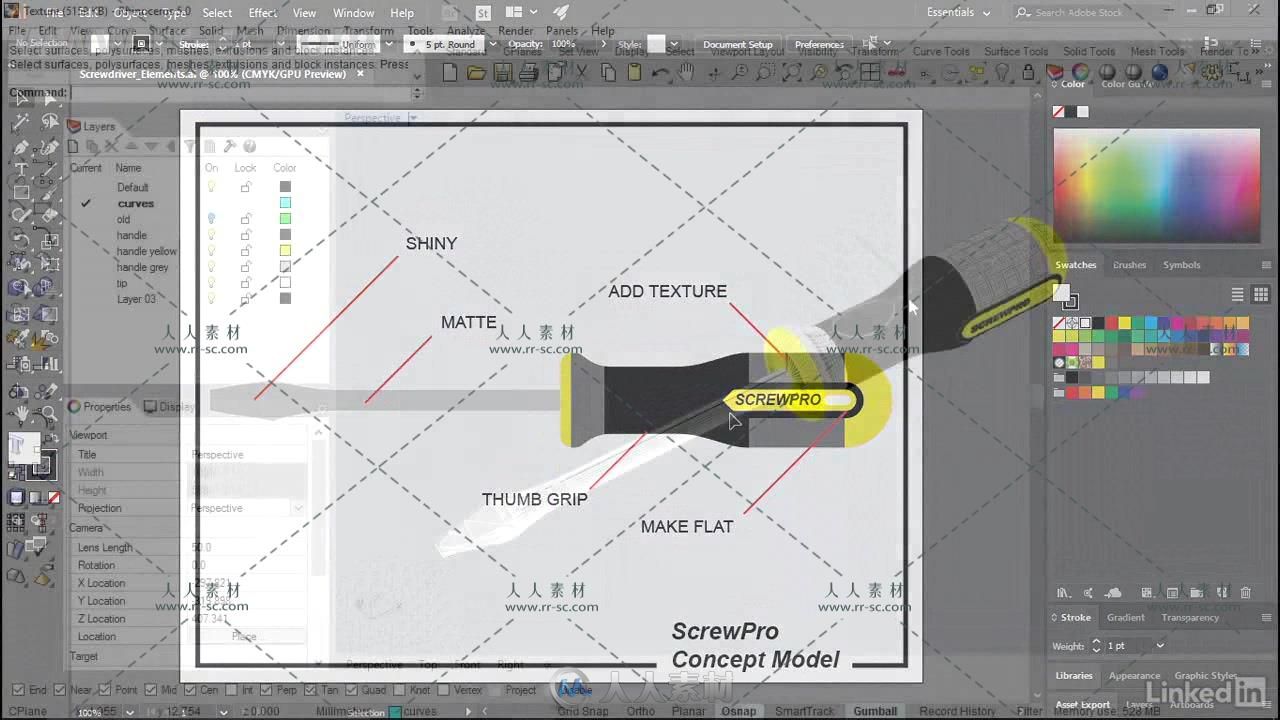Image resolution: width=1280 pixels, height=720 pixels.
Task: Switch to the Brushes tab
Action: [1129, 265]
